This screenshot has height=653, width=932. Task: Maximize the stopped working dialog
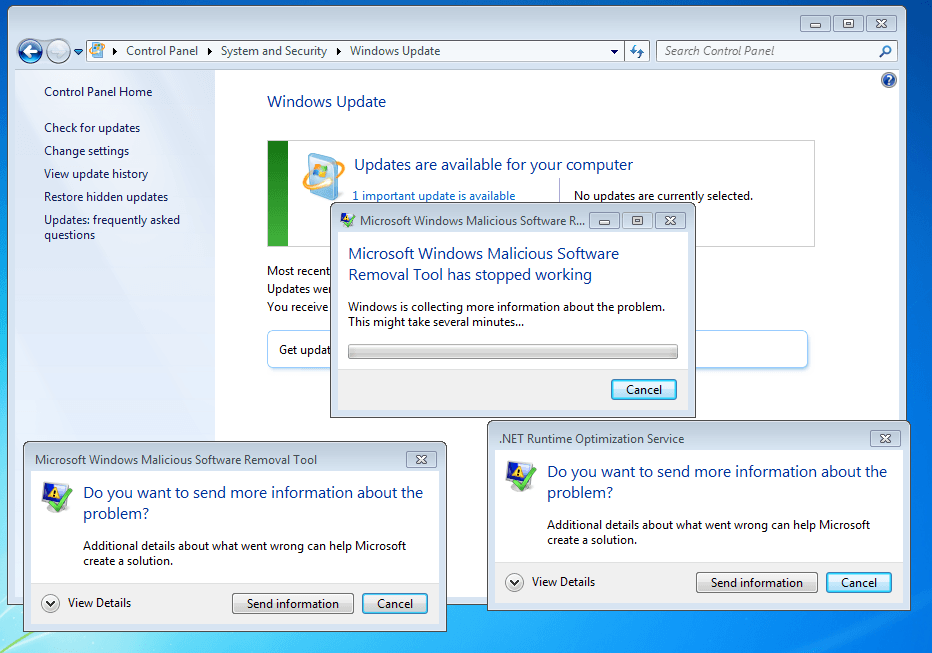click(x=637, y=221)
